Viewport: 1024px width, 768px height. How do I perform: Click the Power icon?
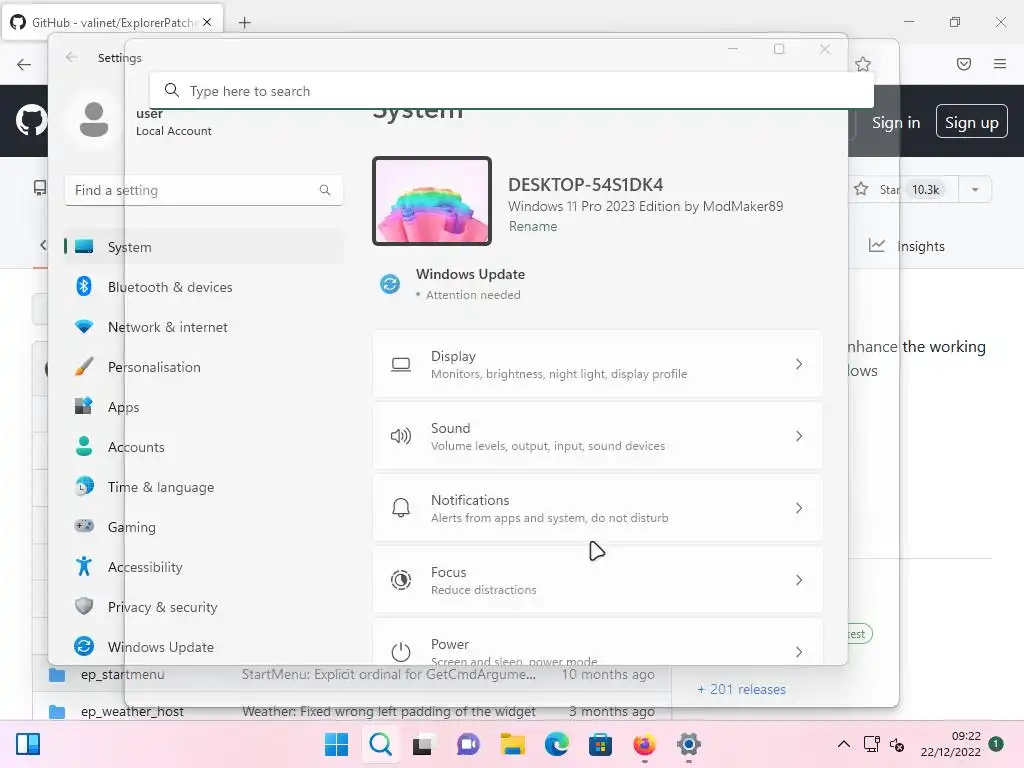pos(401,651)
